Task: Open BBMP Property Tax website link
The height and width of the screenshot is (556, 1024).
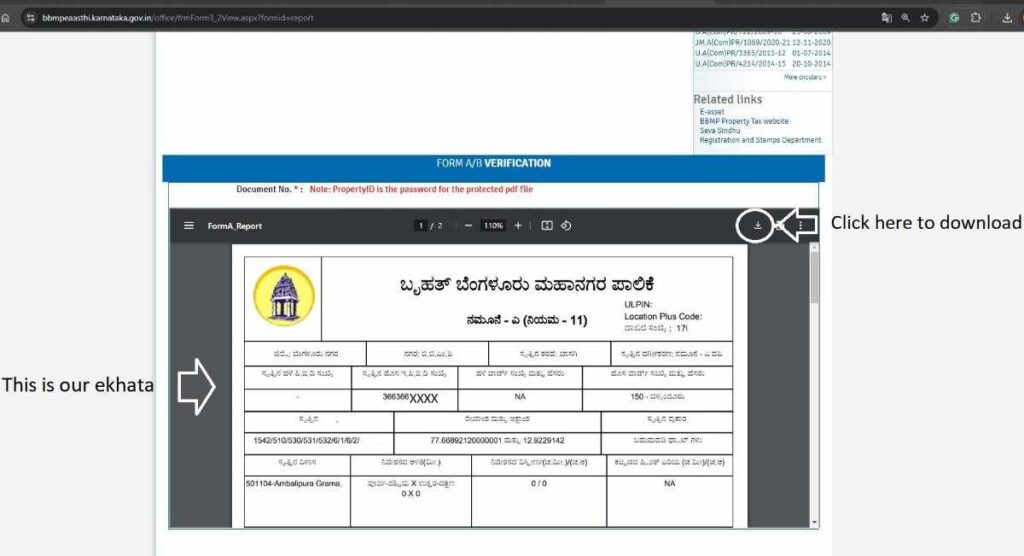Action: 743,121
